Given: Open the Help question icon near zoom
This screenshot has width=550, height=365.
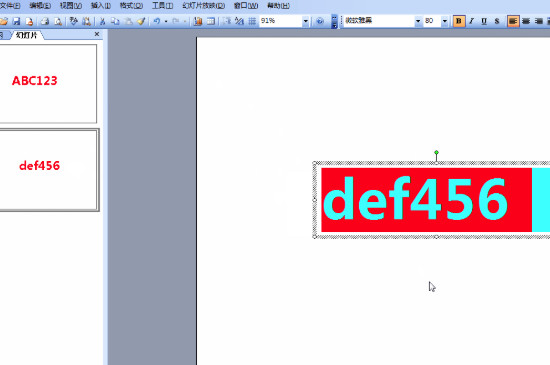Looking at the screenshot, I should coord(320,21).
